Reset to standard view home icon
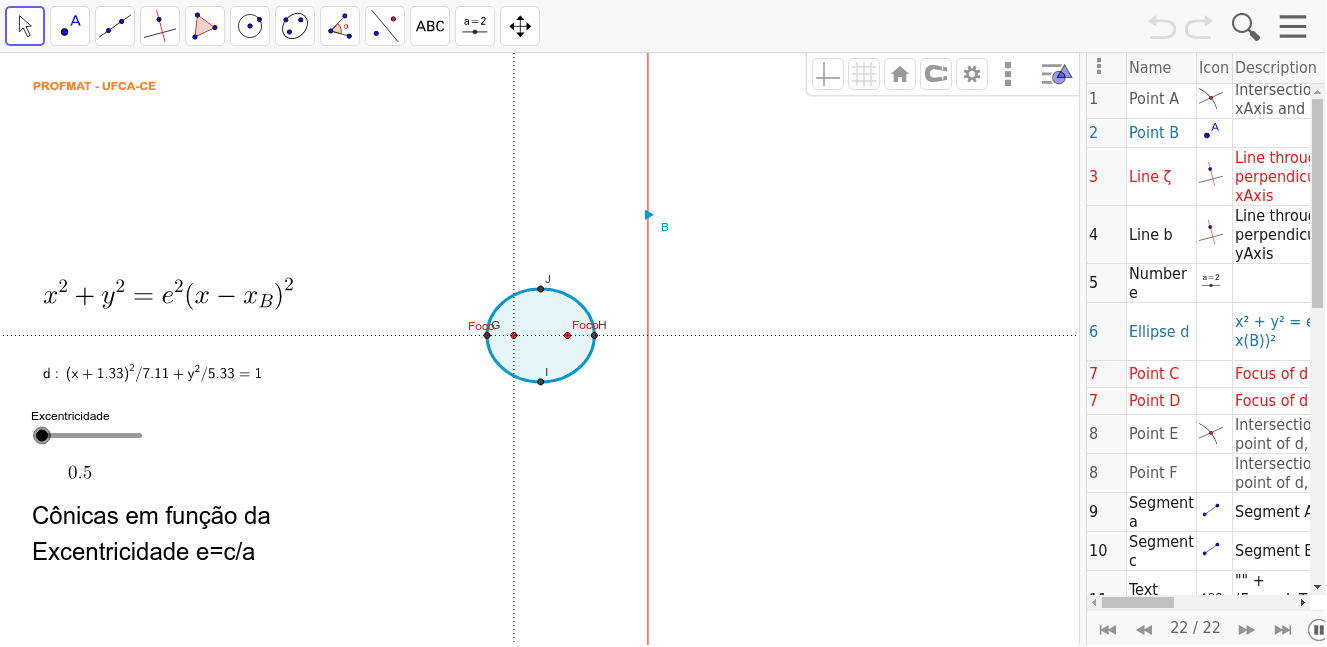 click(x=900, y=74)
